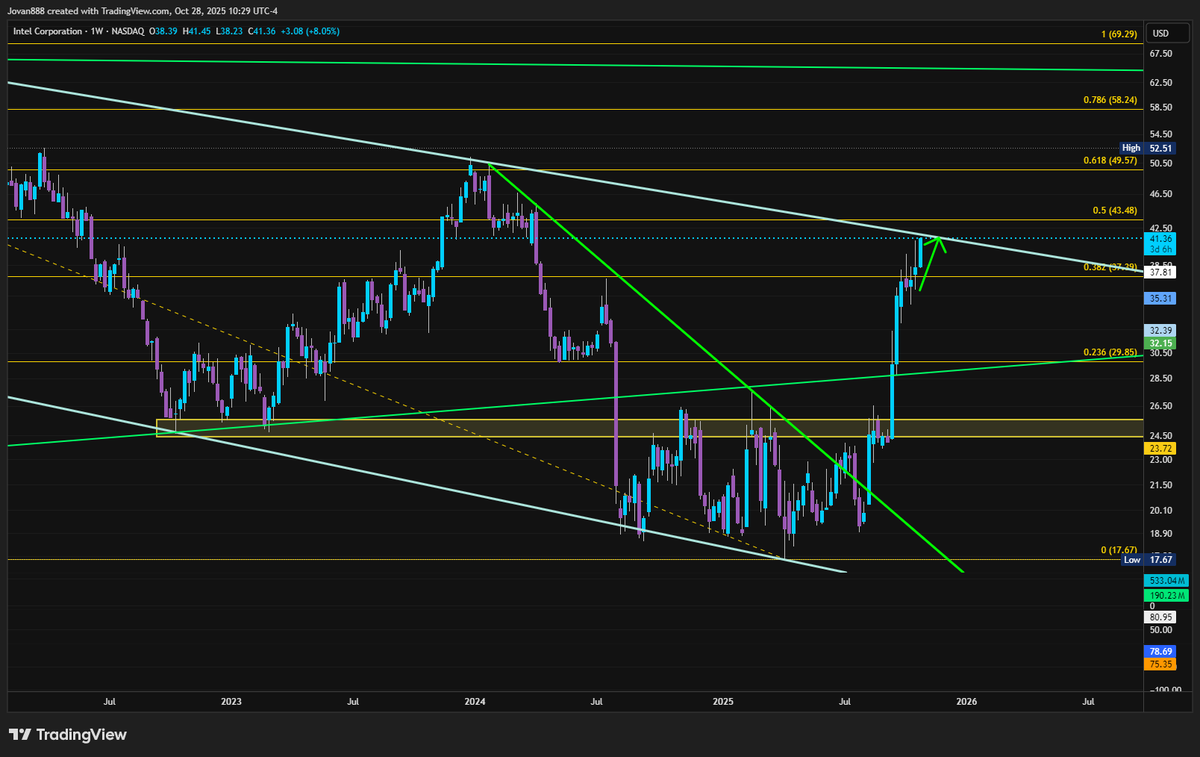Click the 58.50 price axis value
Image resolution: width=1200 pixels, height=757 pixels.
pos(1161,108)
